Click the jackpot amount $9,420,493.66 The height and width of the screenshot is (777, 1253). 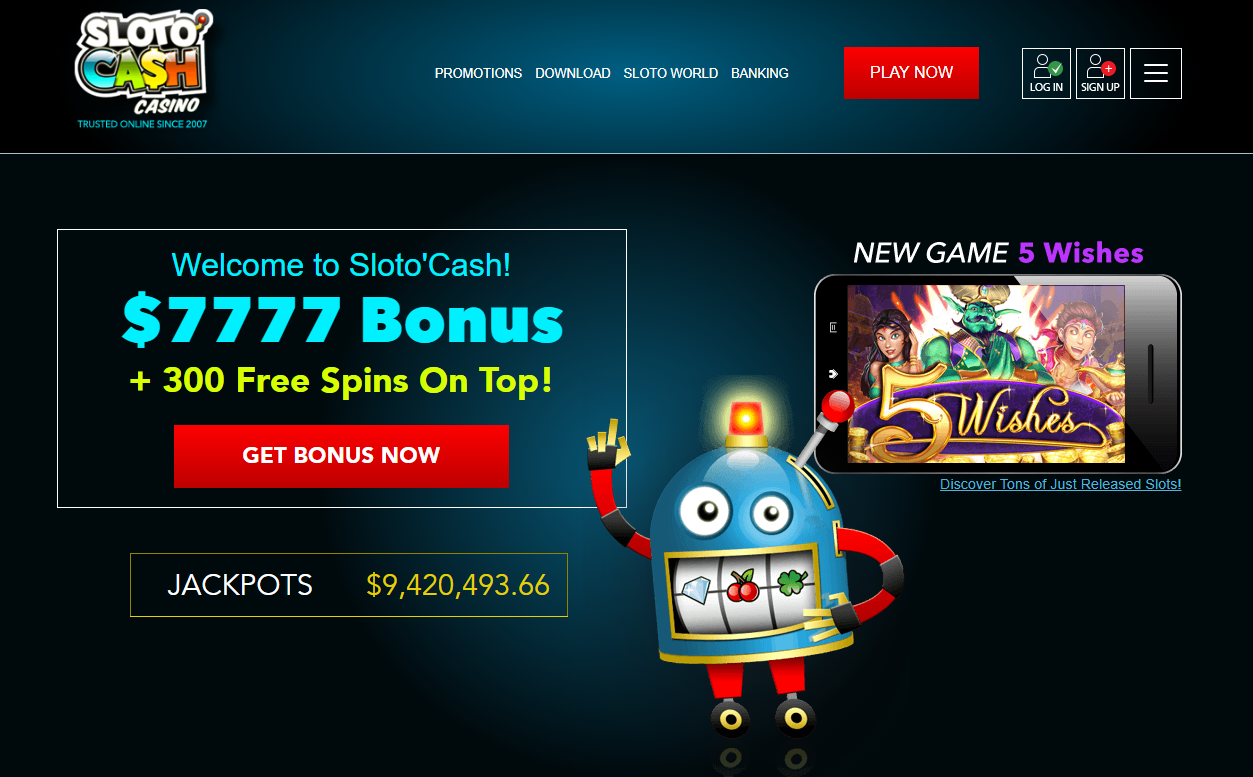pos(458,585)
